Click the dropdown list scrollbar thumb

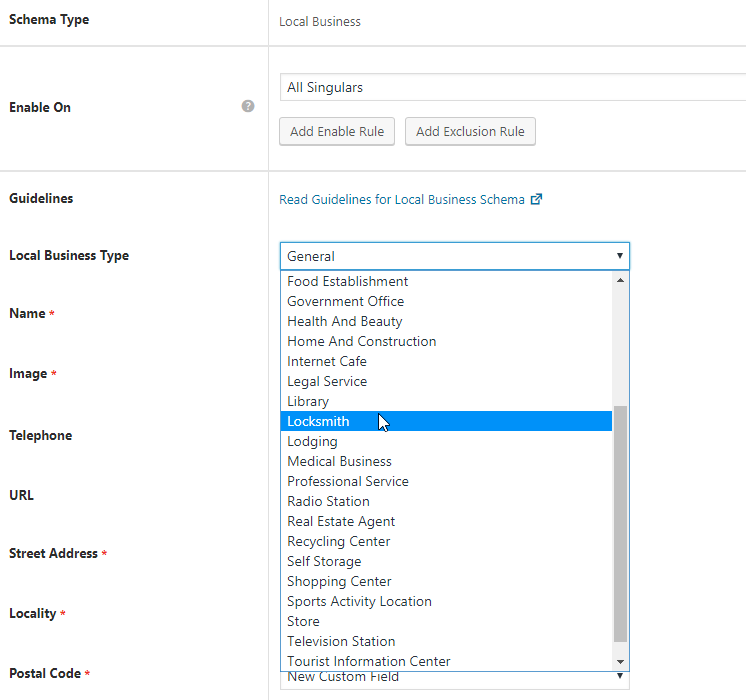pyautogui.click(x=621, y=522)
